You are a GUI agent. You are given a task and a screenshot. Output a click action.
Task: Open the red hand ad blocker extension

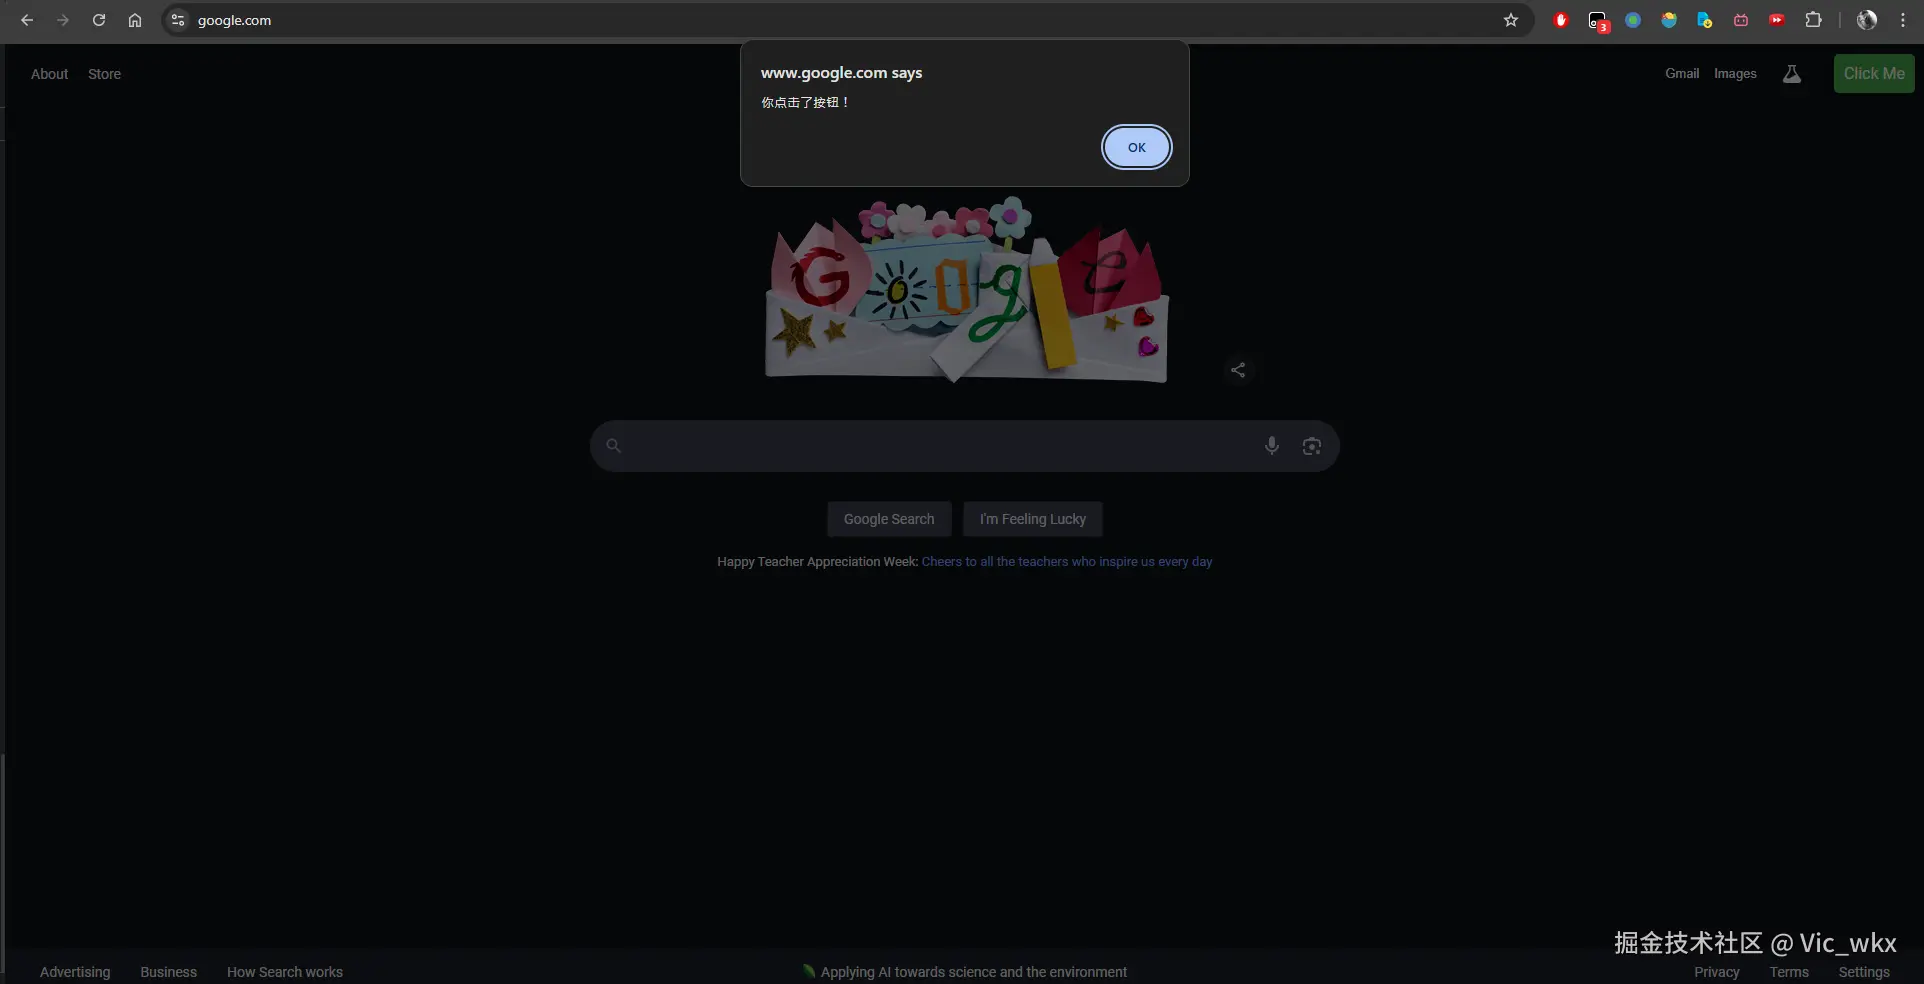[1561, 20]
